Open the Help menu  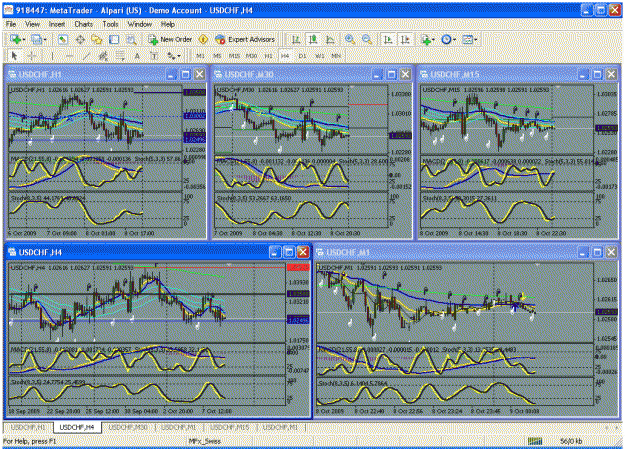click(168, 24)
